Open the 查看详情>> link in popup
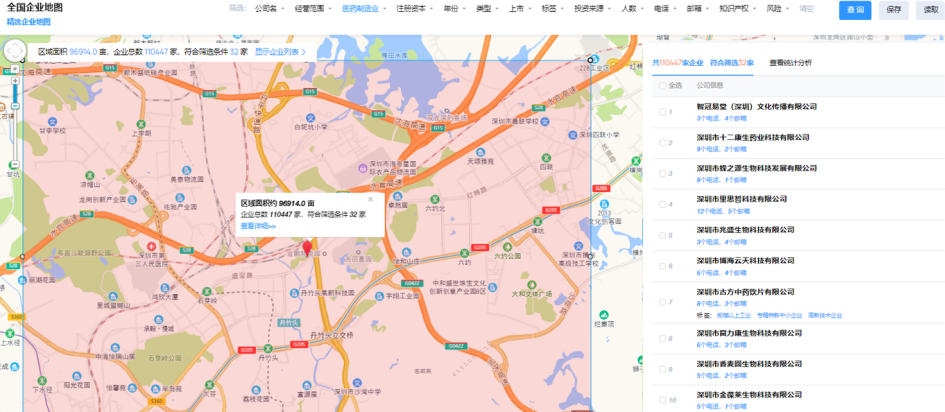 coord(258,226)
